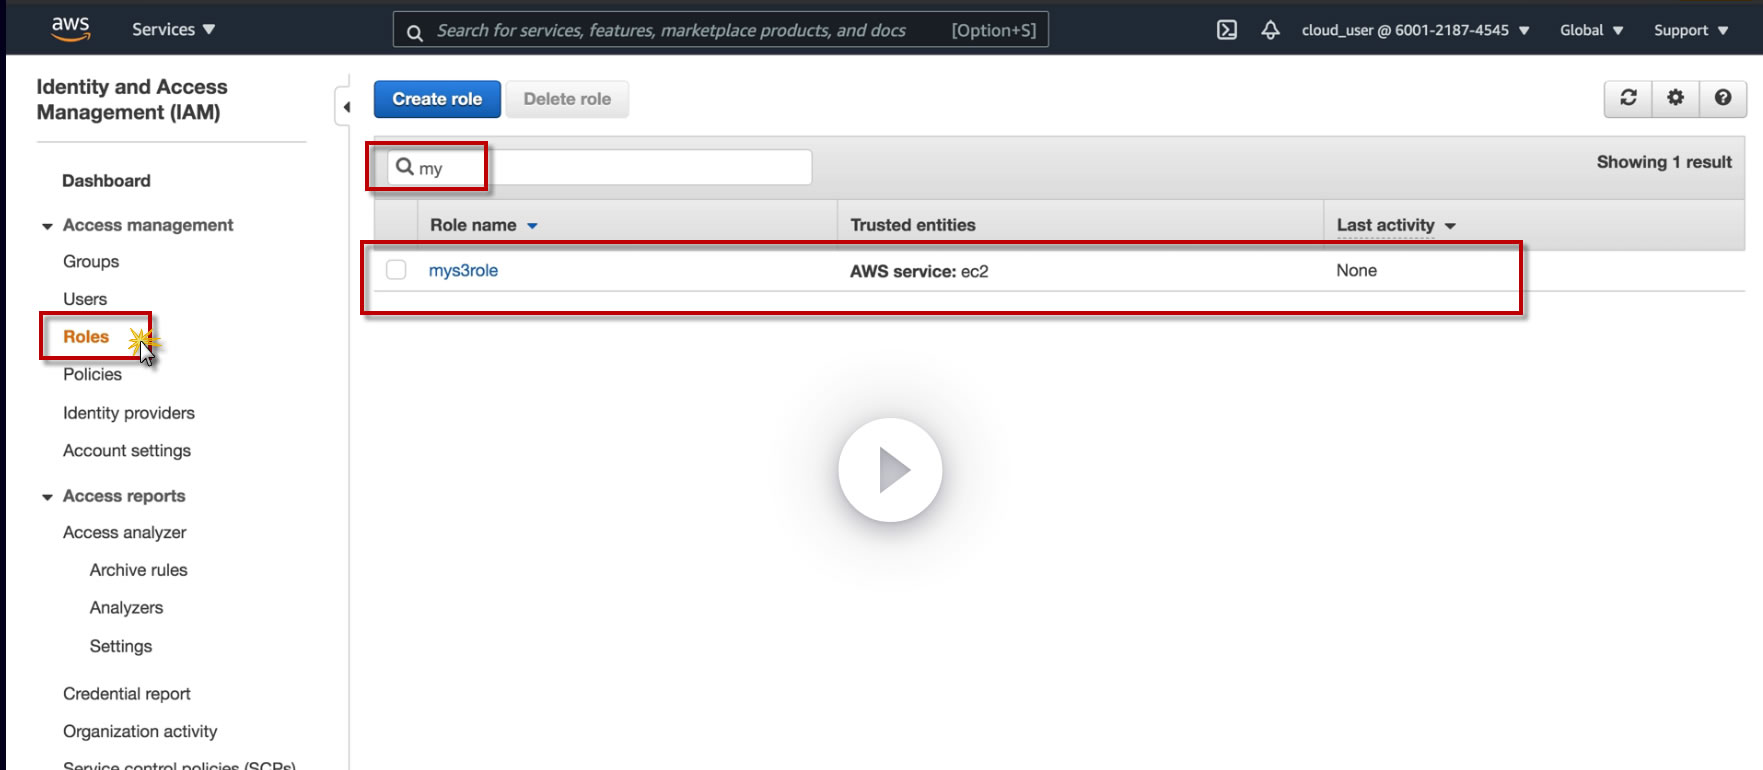Open table settings gear
1763x770 pixels.
(1675, 98)
